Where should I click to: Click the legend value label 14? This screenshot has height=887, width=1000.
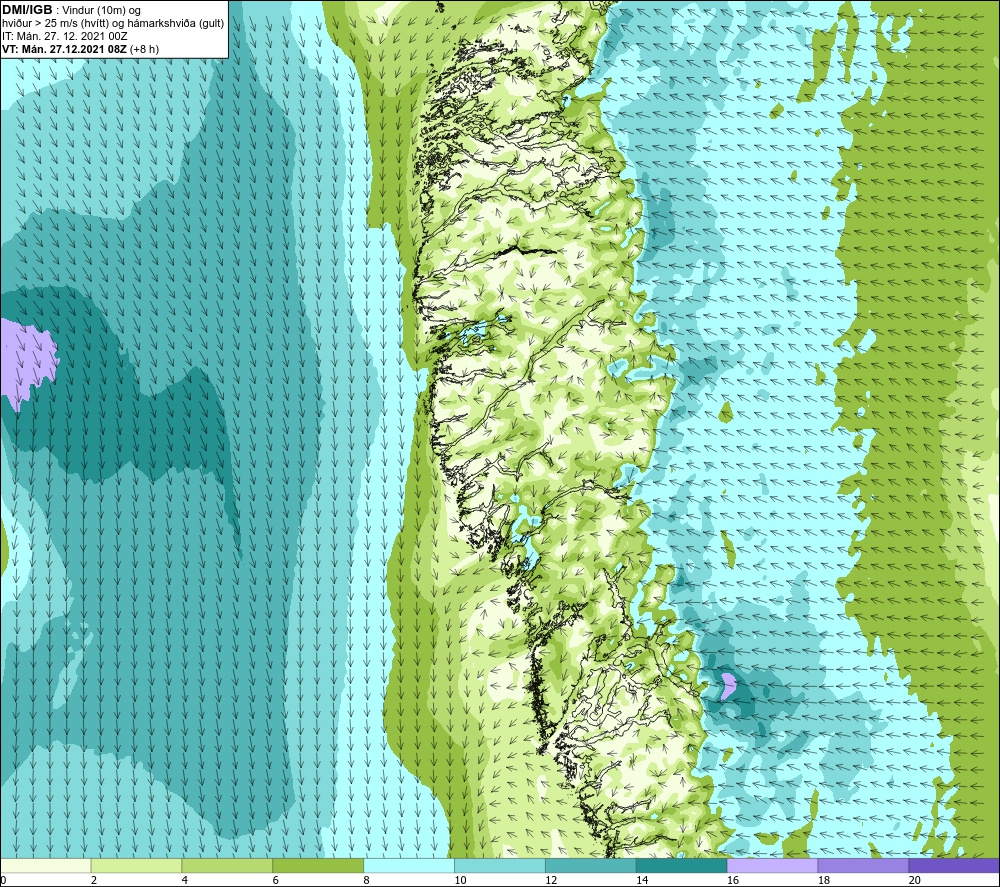tap(642, 880)
